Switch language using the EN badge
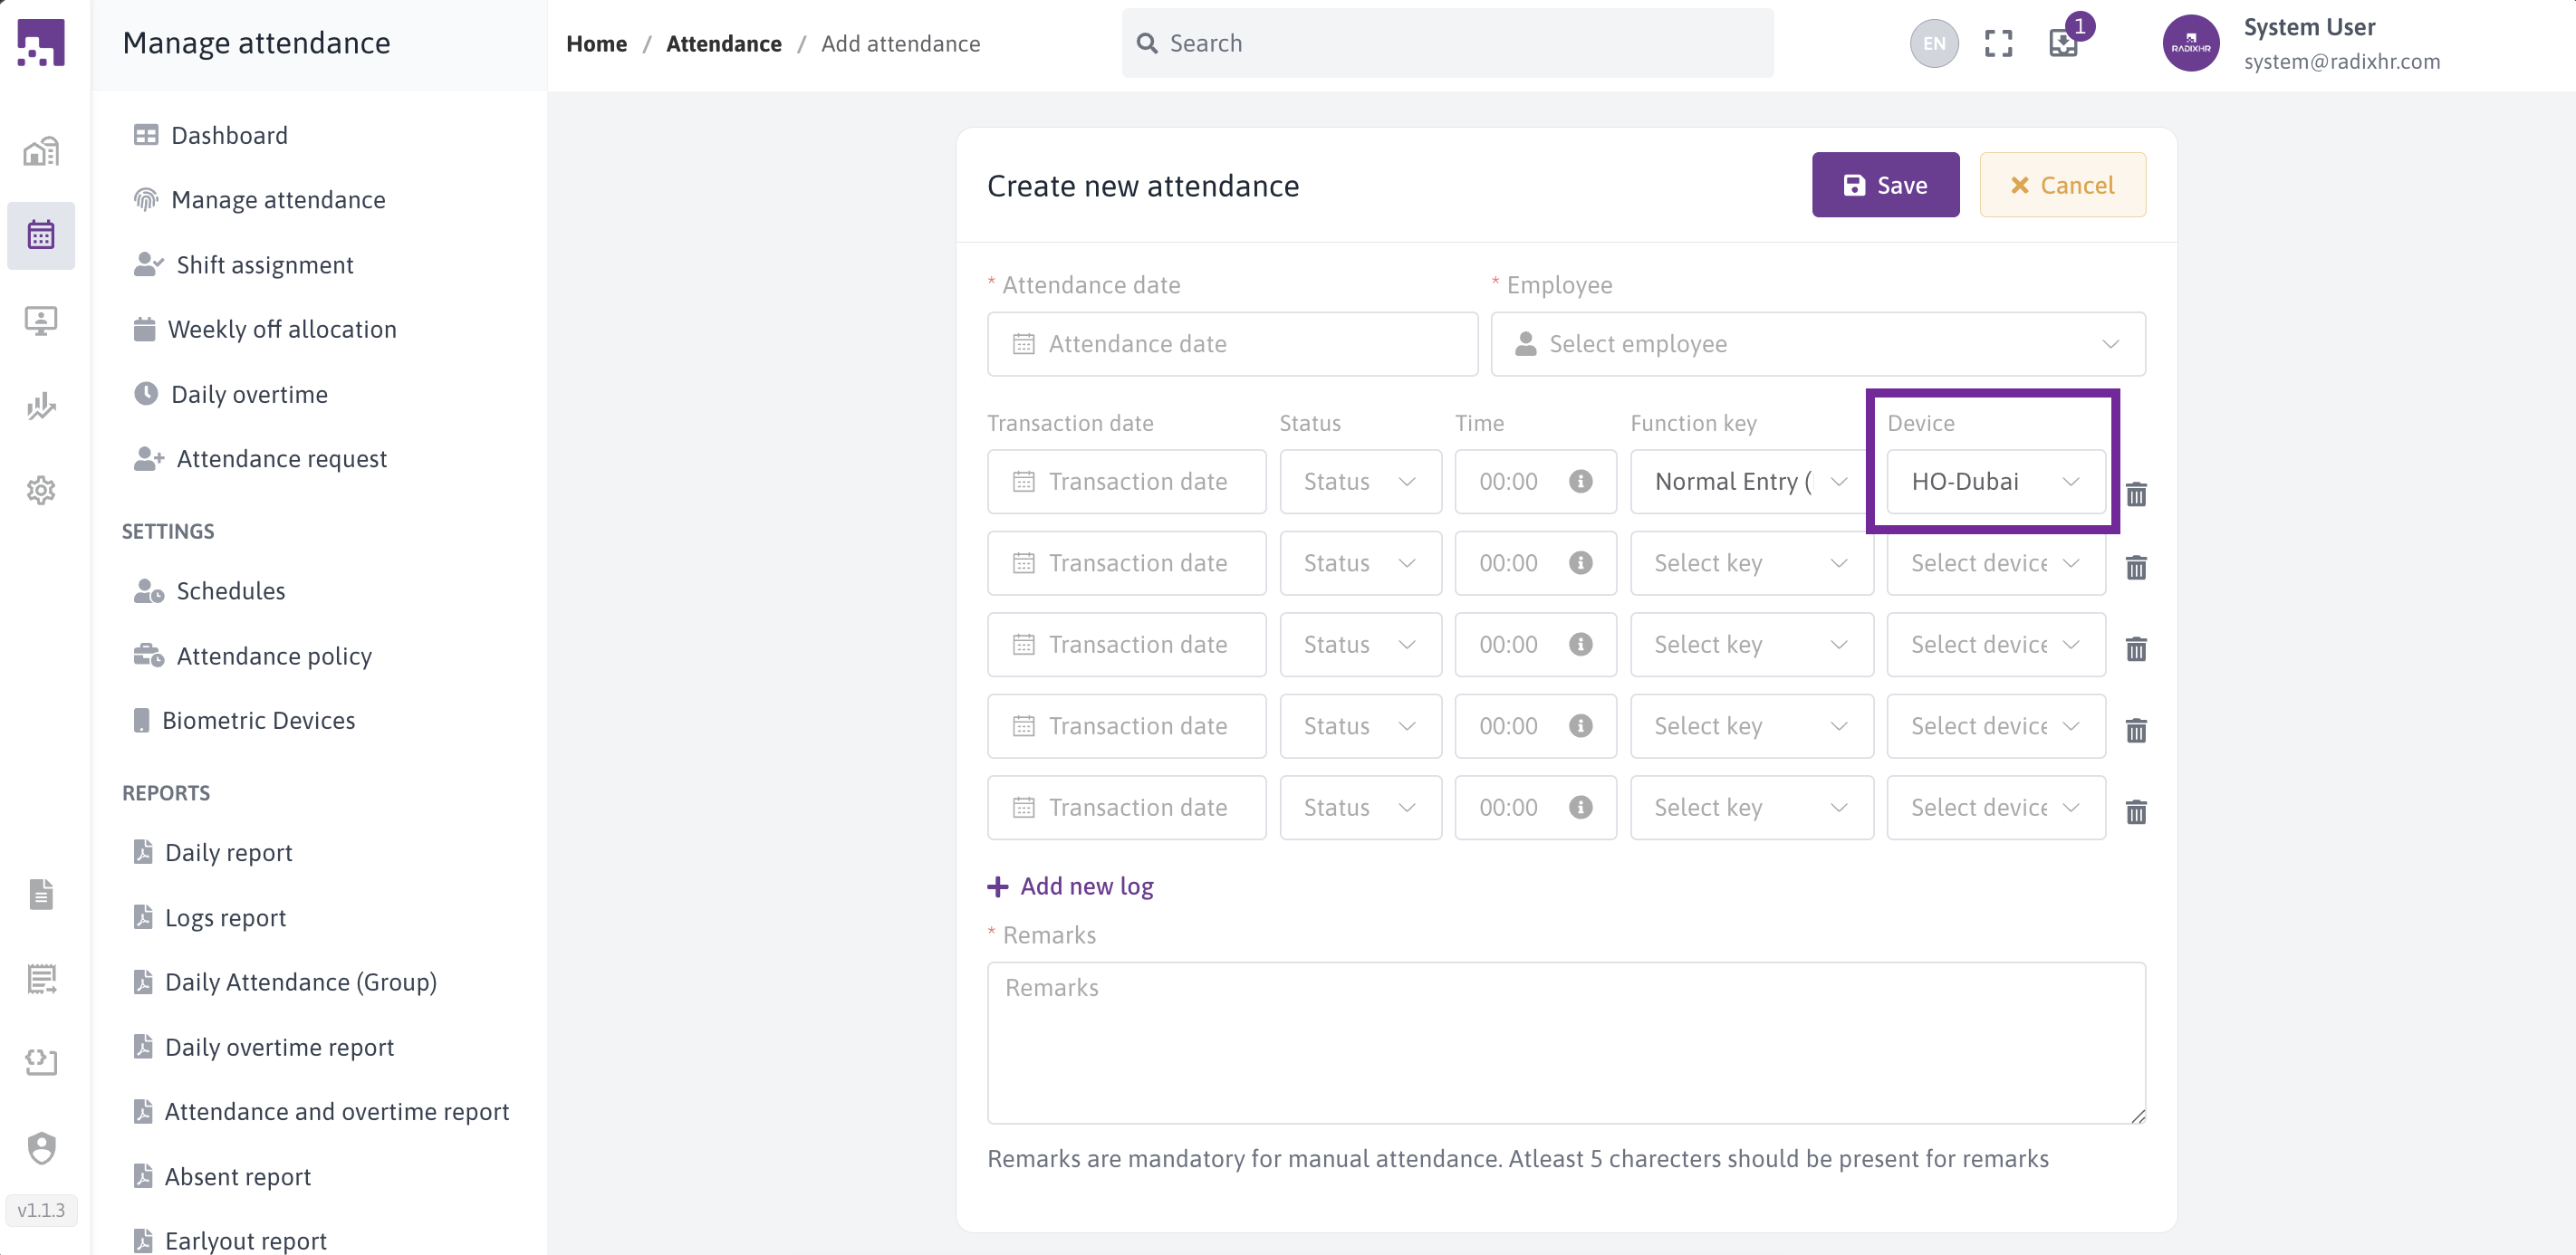The height and width of the screenshot is (1255, 2576). pyautogui.click(x=1933, y=44)
